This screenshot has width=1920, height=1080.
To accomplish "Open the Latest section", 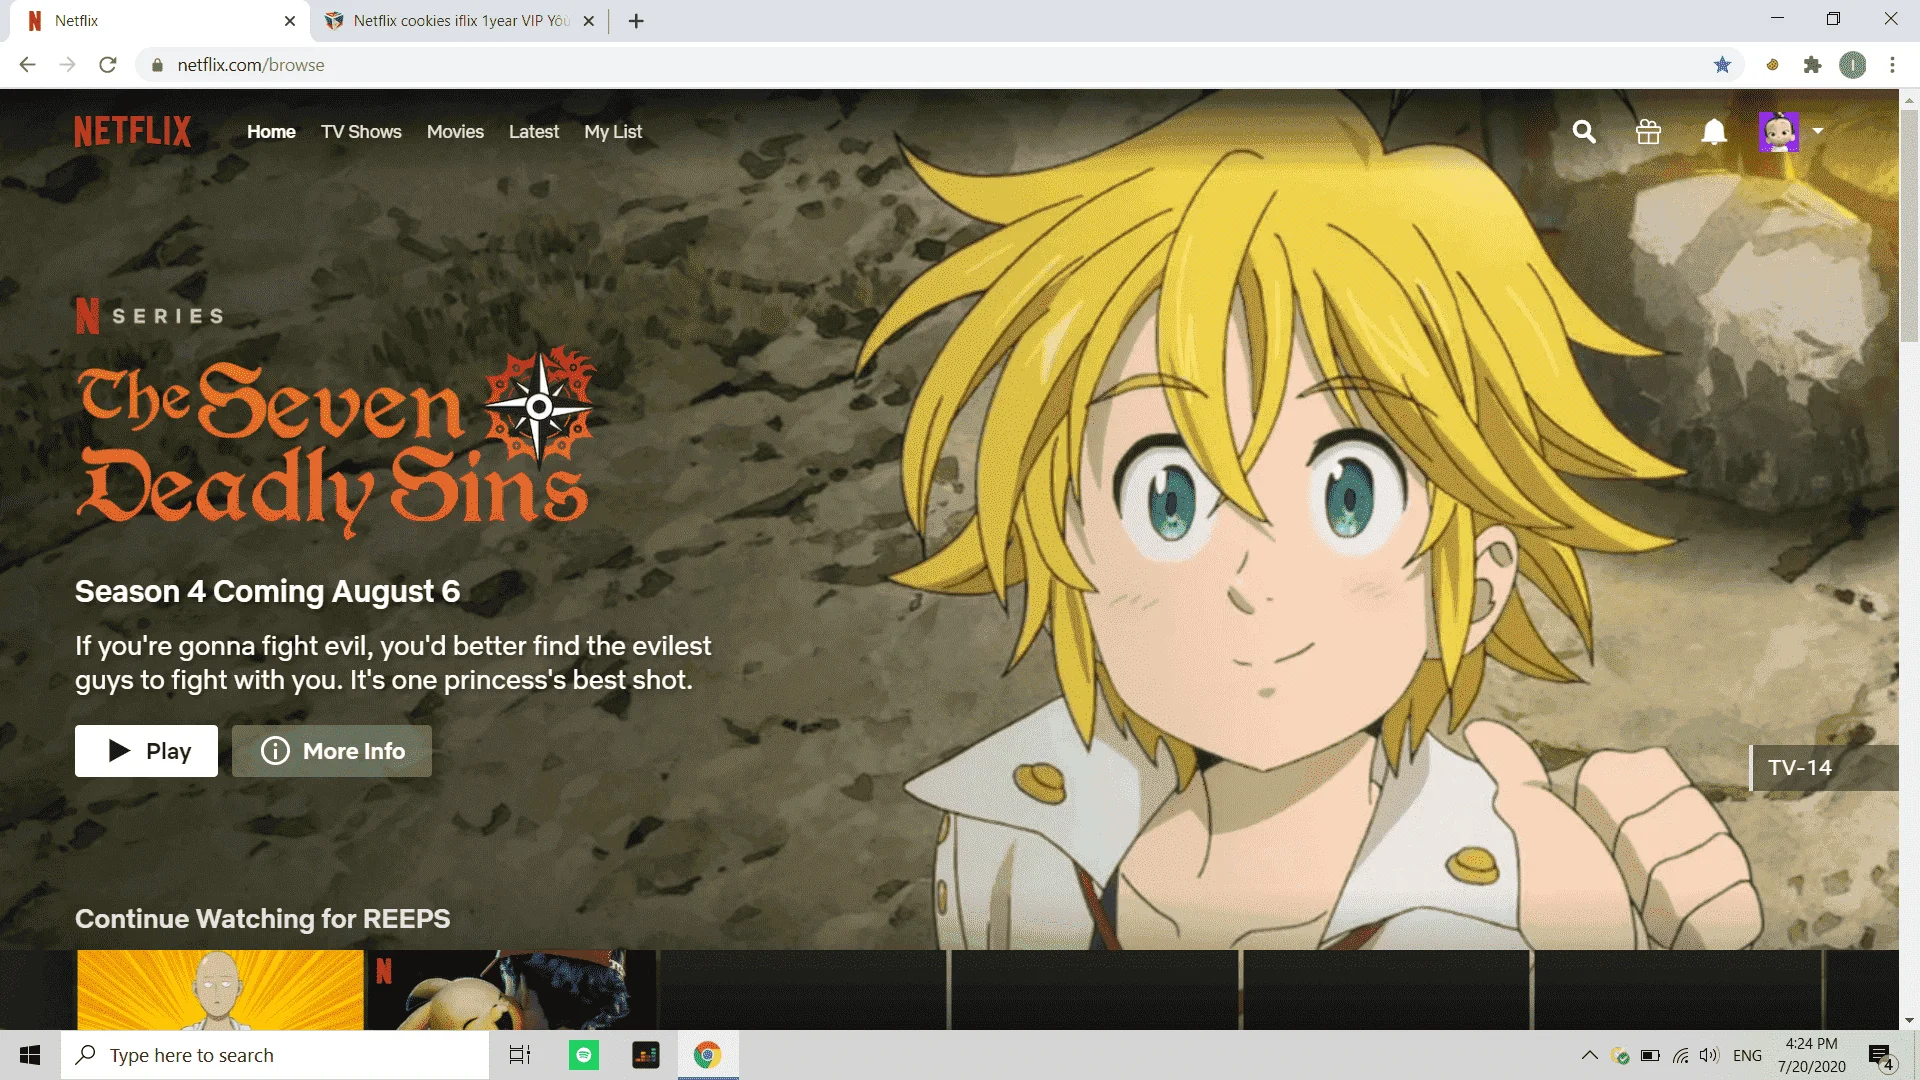I will 534,132.
